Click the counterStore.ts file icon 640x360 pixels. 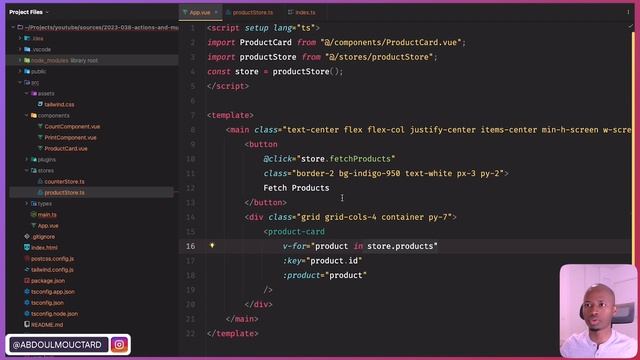point(40,182)
